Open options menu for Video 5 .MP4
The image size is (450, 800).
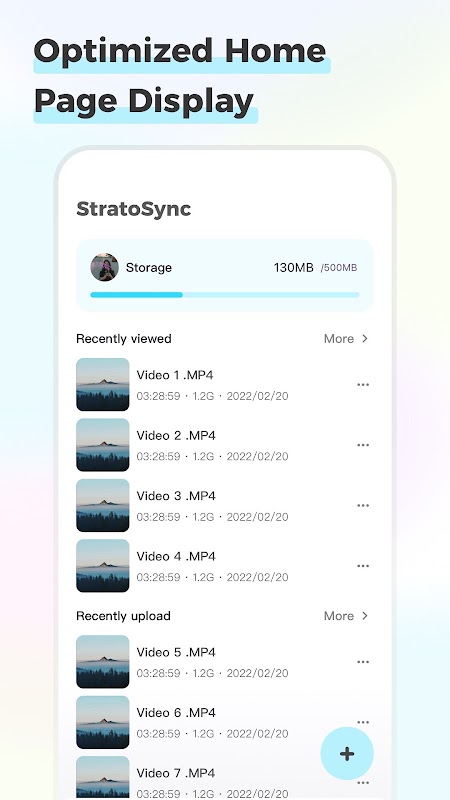[x=363, y=662]
